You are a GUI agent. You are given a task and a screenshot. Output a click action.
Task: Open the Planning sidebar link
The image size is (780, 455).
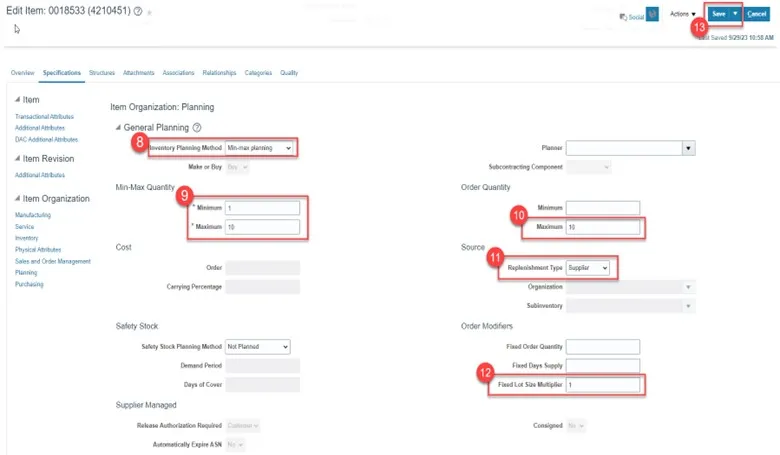click(26, 273)
